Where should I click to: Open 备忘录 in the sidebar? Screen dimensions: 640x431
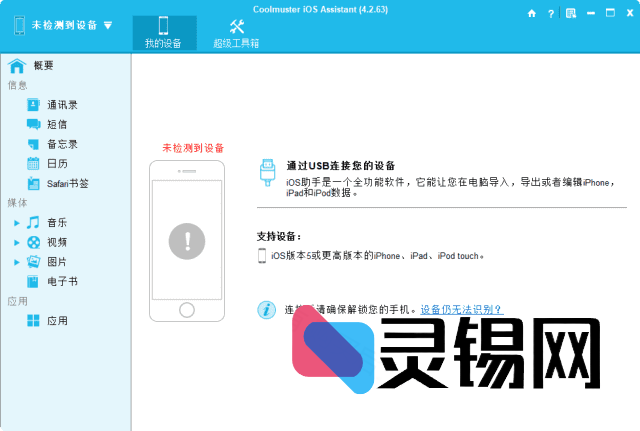(62, 144)
